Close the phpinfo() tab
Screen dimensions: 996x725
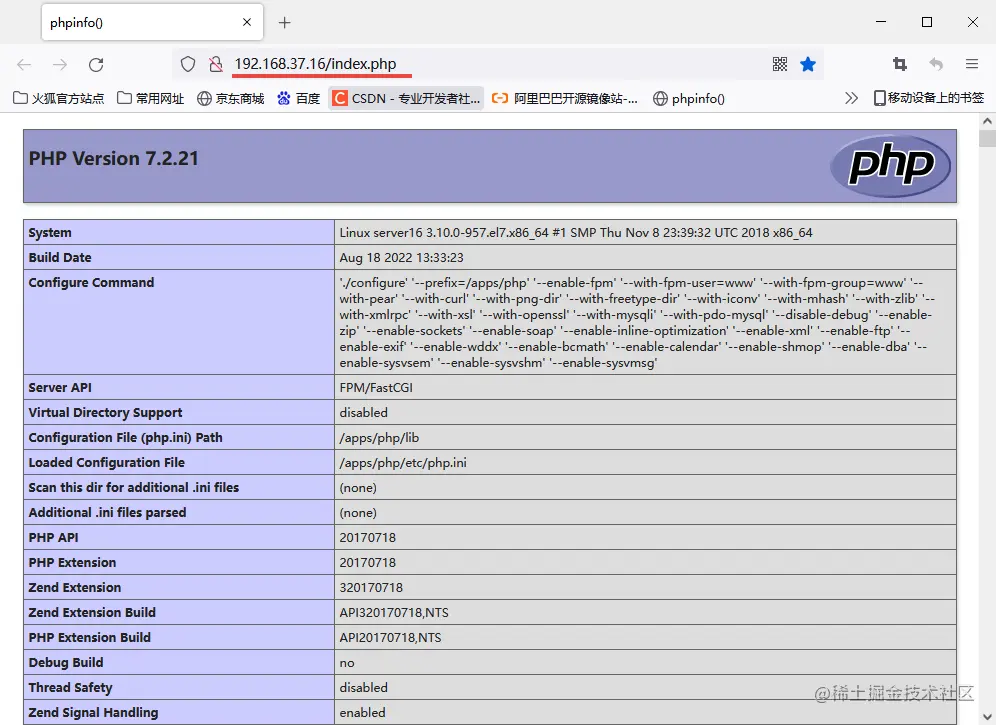coord(247,22)
